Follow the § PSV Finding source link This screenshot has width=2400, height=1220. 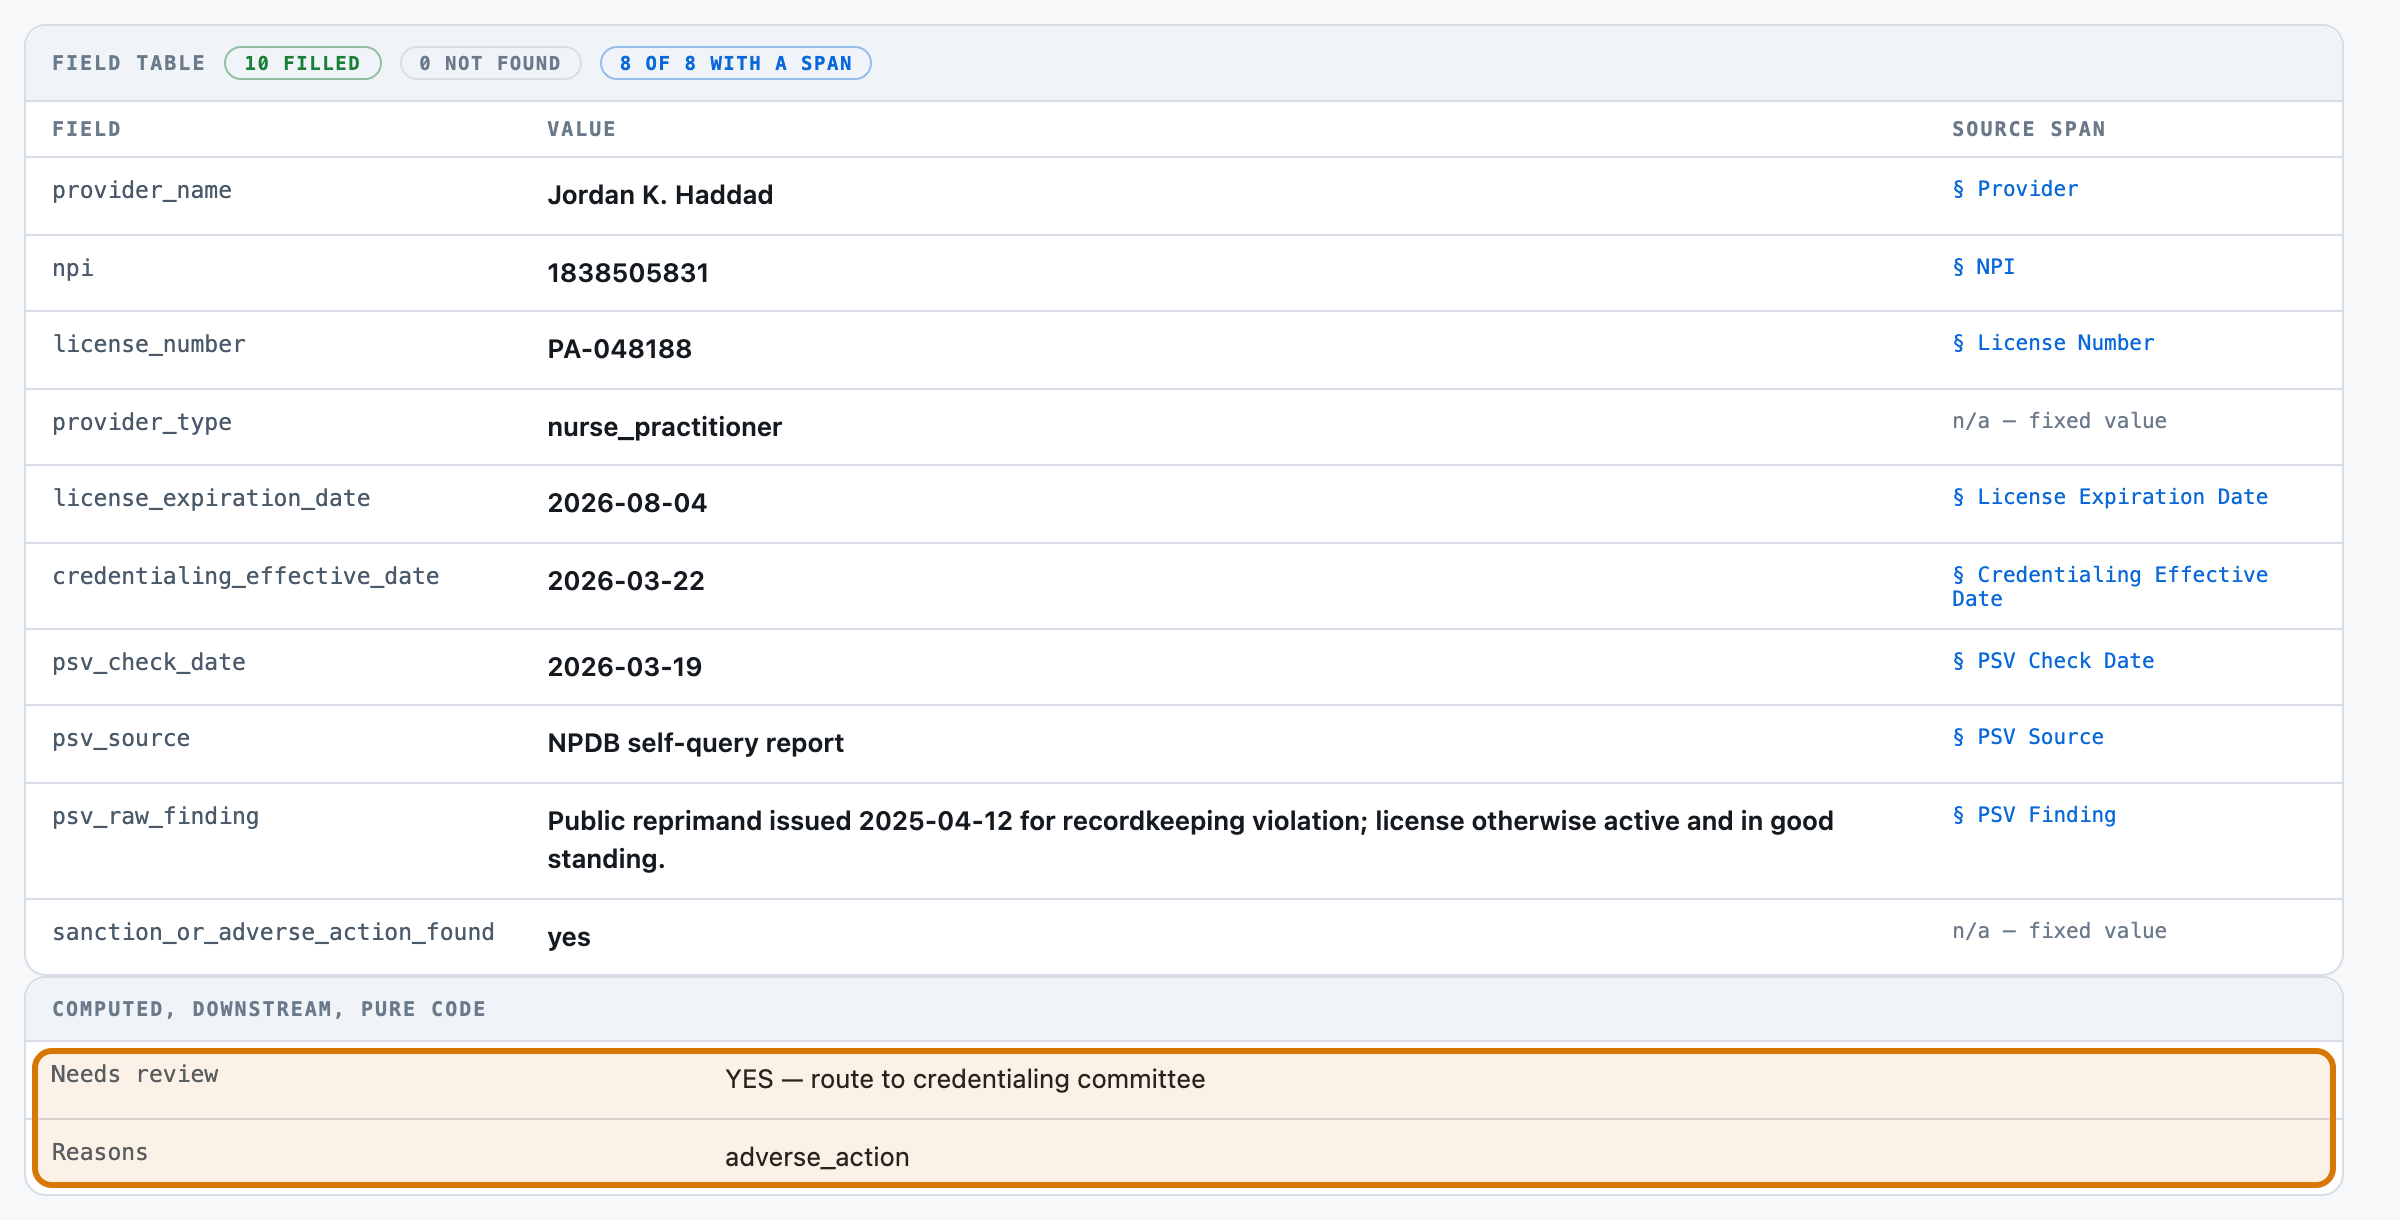click(2034, 815)
